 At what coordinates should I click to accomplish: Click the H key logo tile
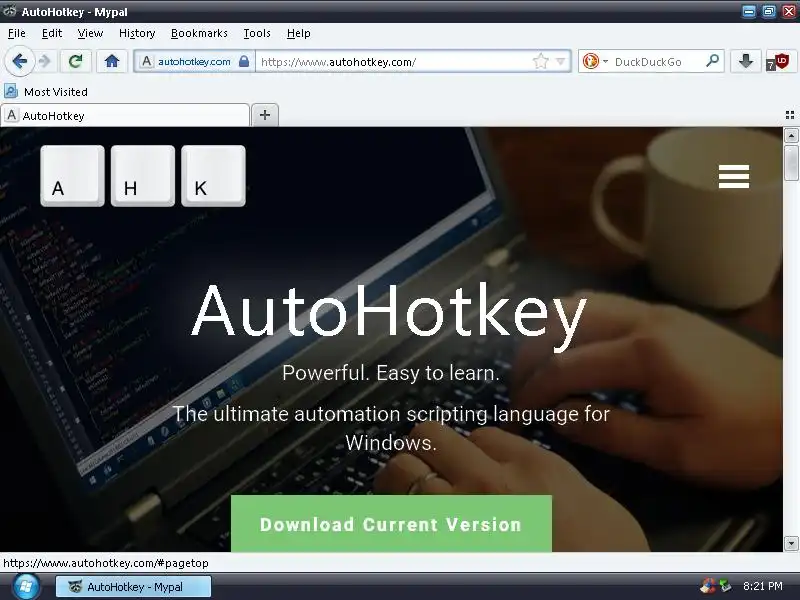143,176
